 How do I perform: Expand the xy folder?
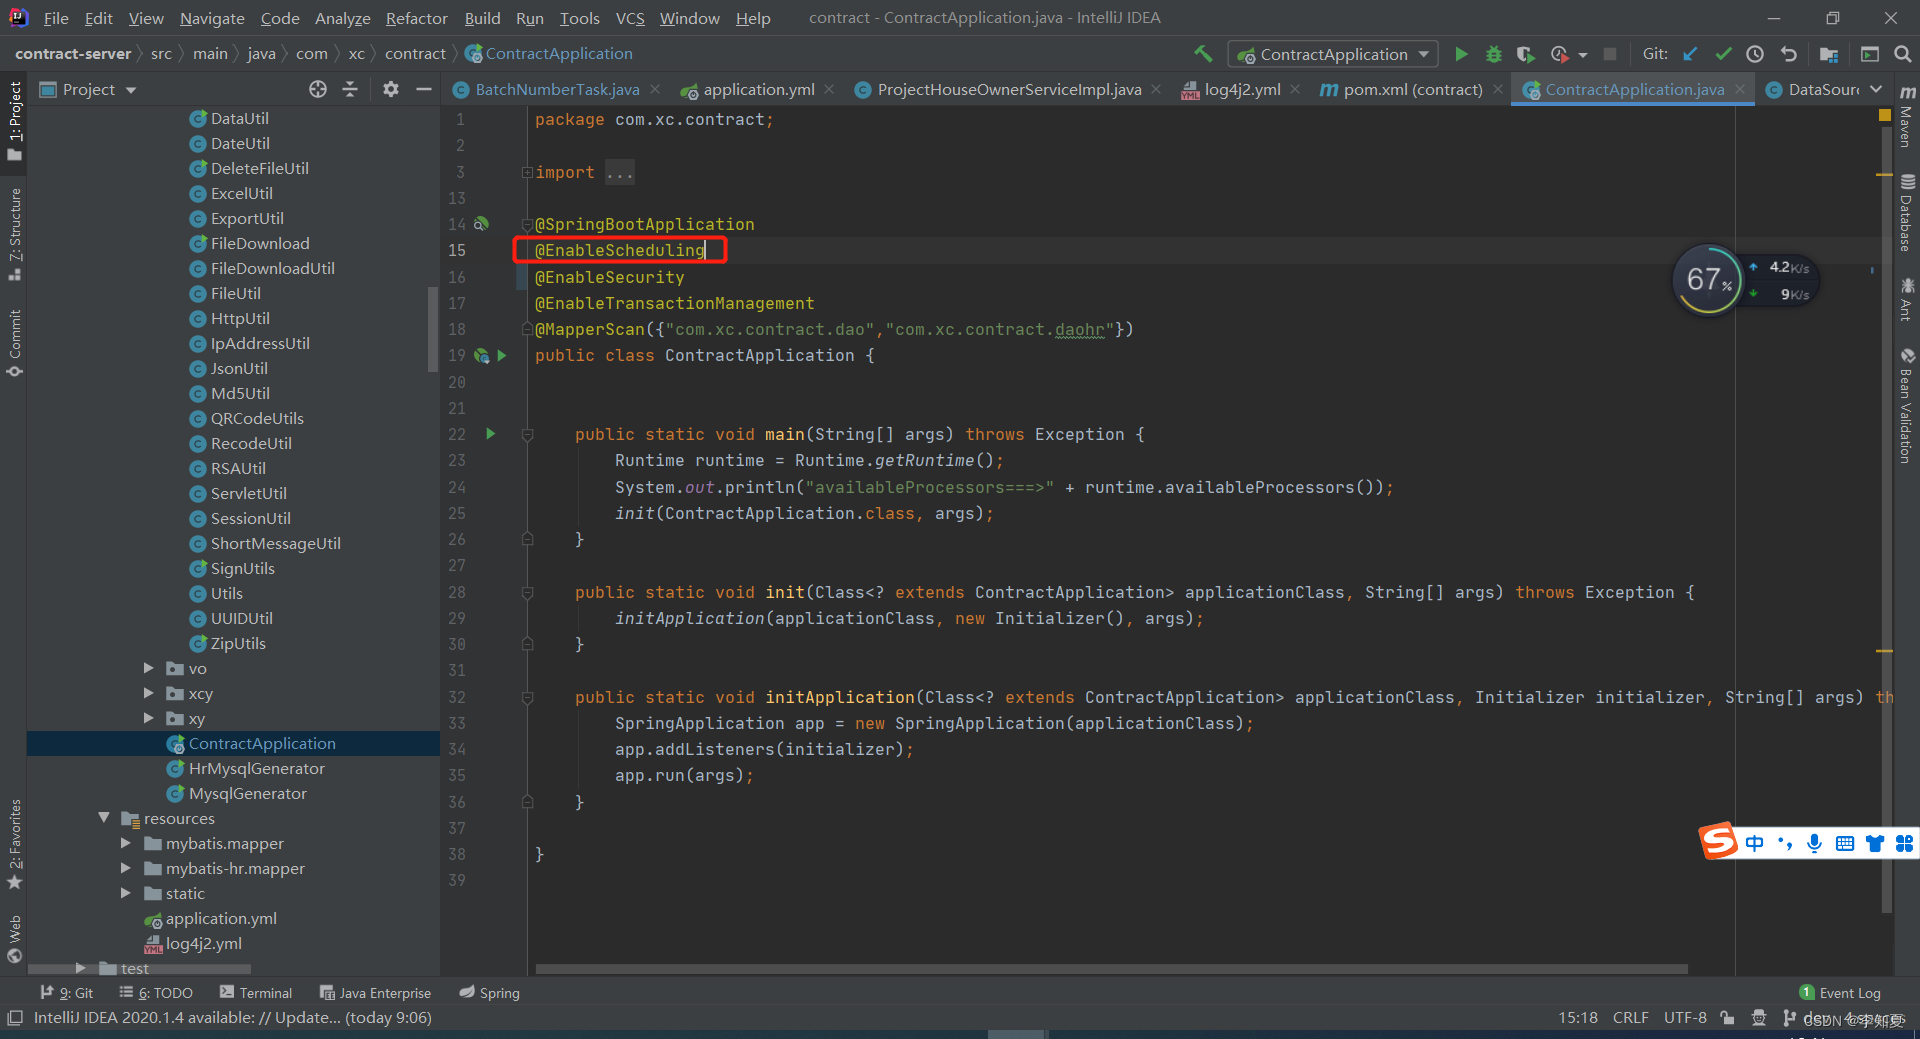pos(149,718)
